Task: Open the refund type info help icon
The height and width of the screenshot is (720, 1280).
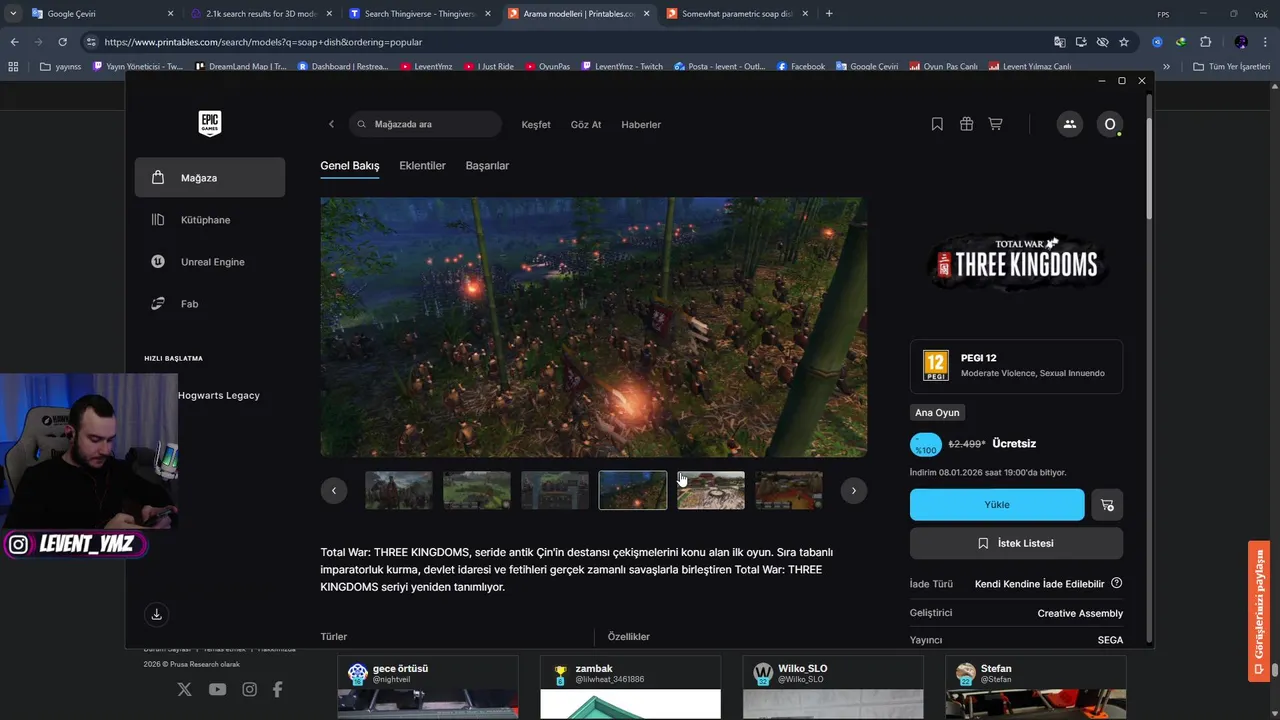Action: (1117, 583)
